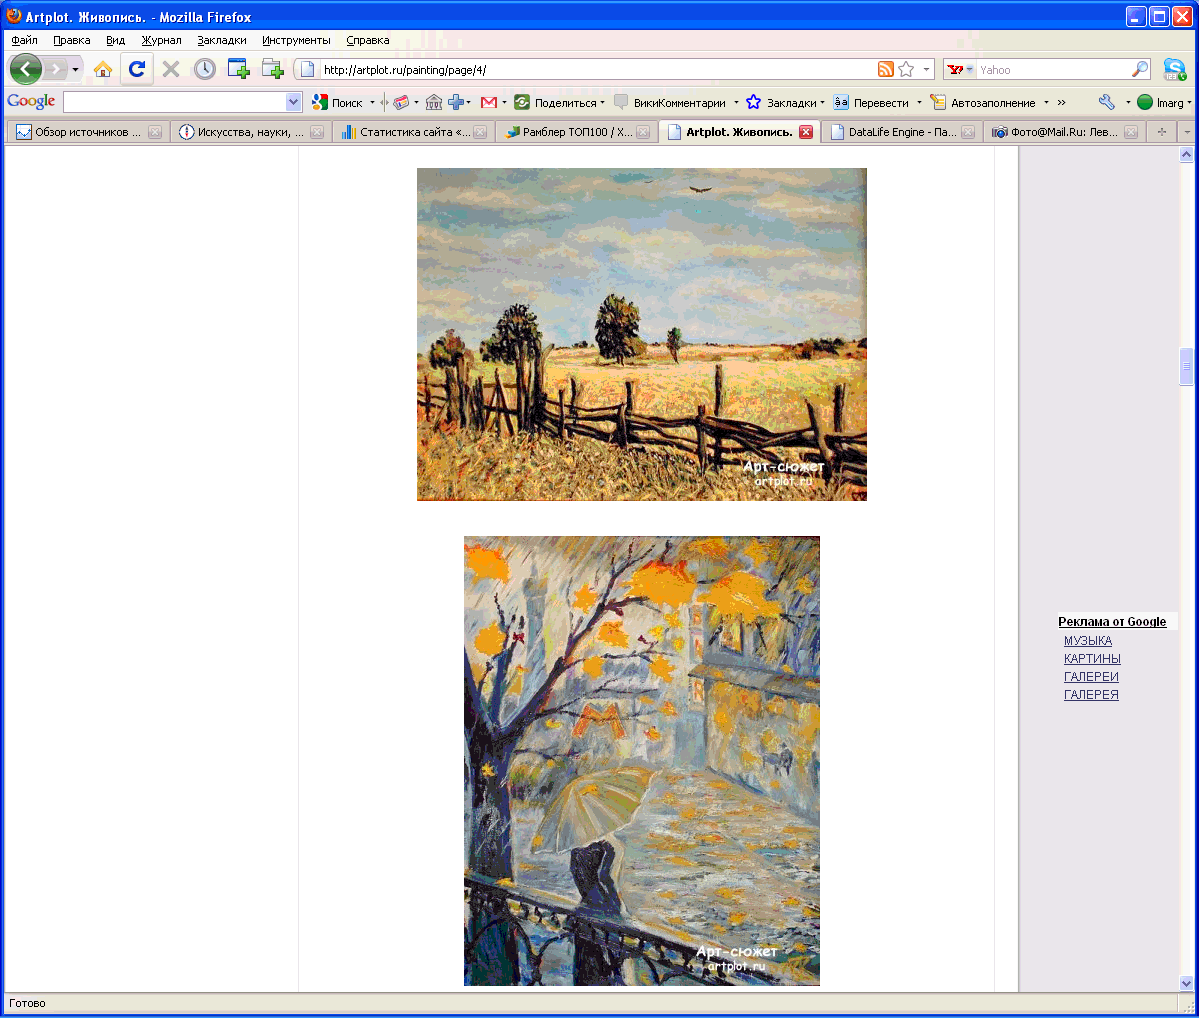Open a new window with toolbar icon
Screen dimensions: 1199x1018
click(239, 69)
